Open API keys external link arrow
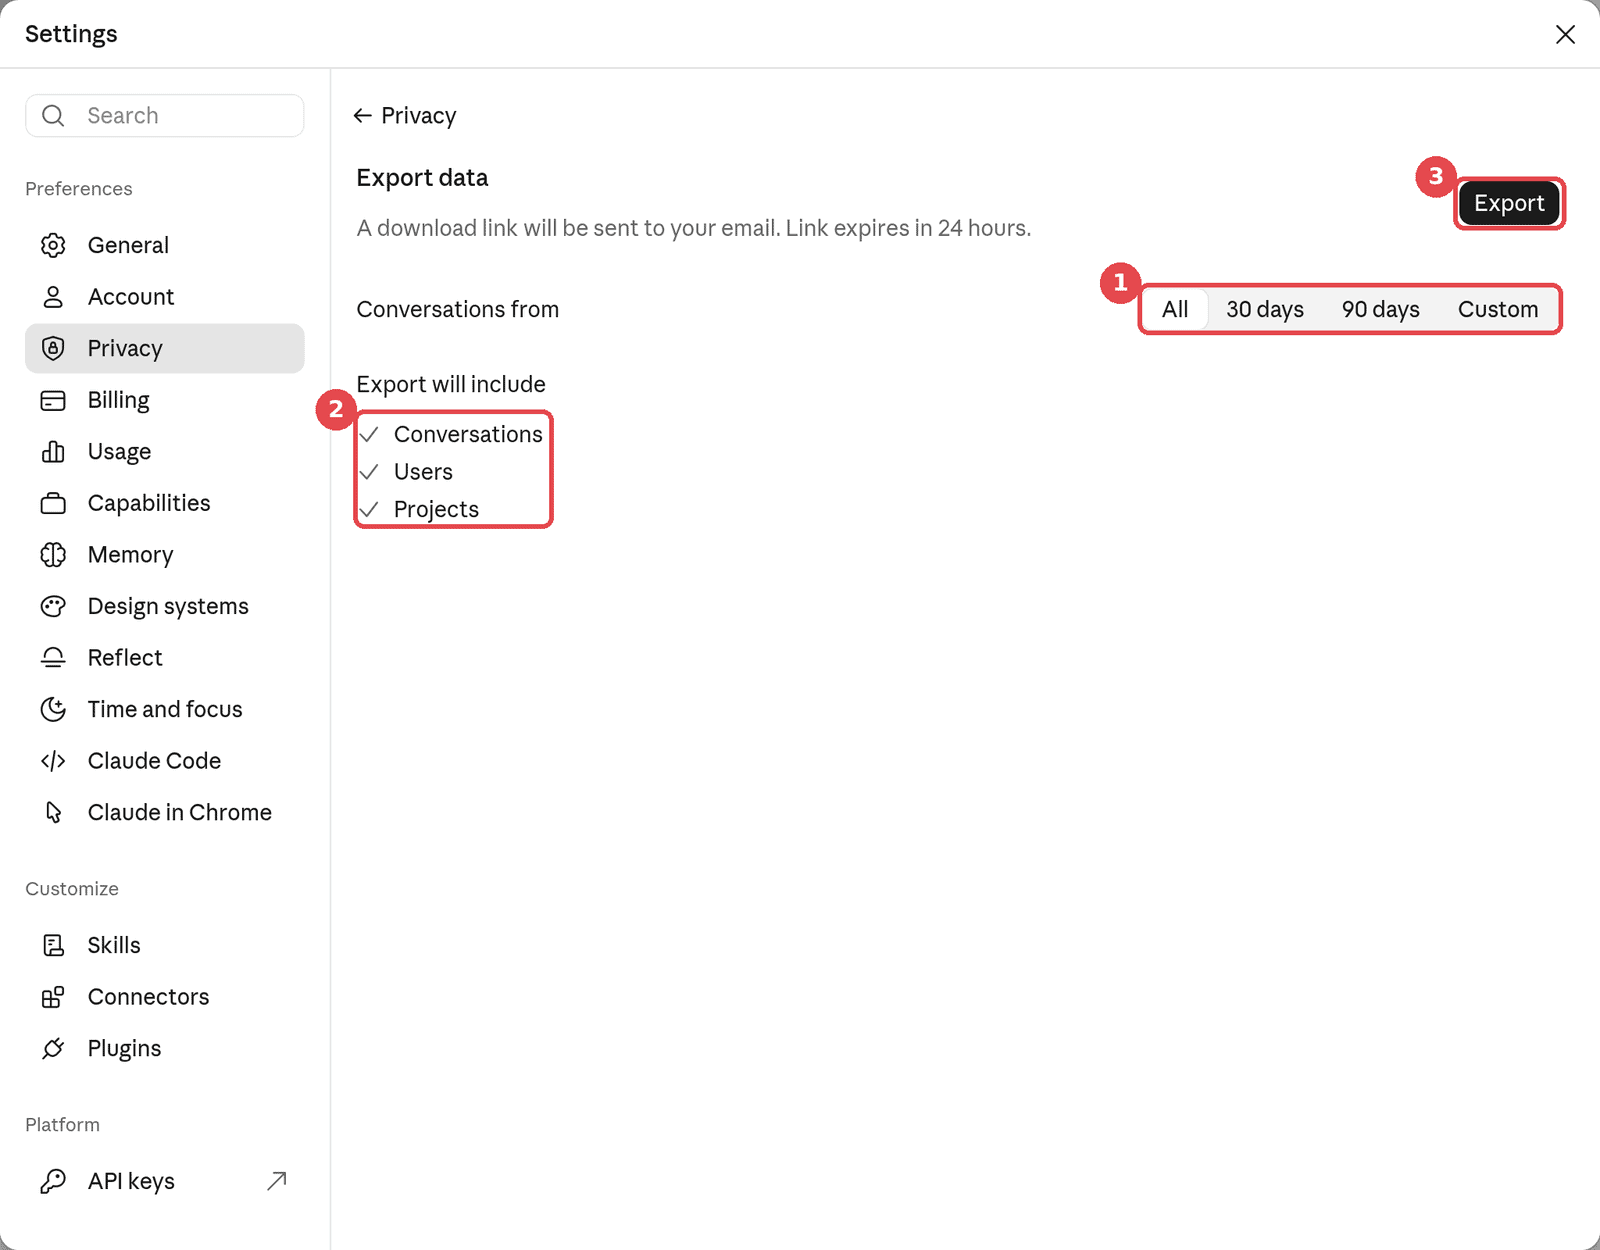Image resolution: width=1600 pixels, height=1250 pixels. (x=277, y=1181)
